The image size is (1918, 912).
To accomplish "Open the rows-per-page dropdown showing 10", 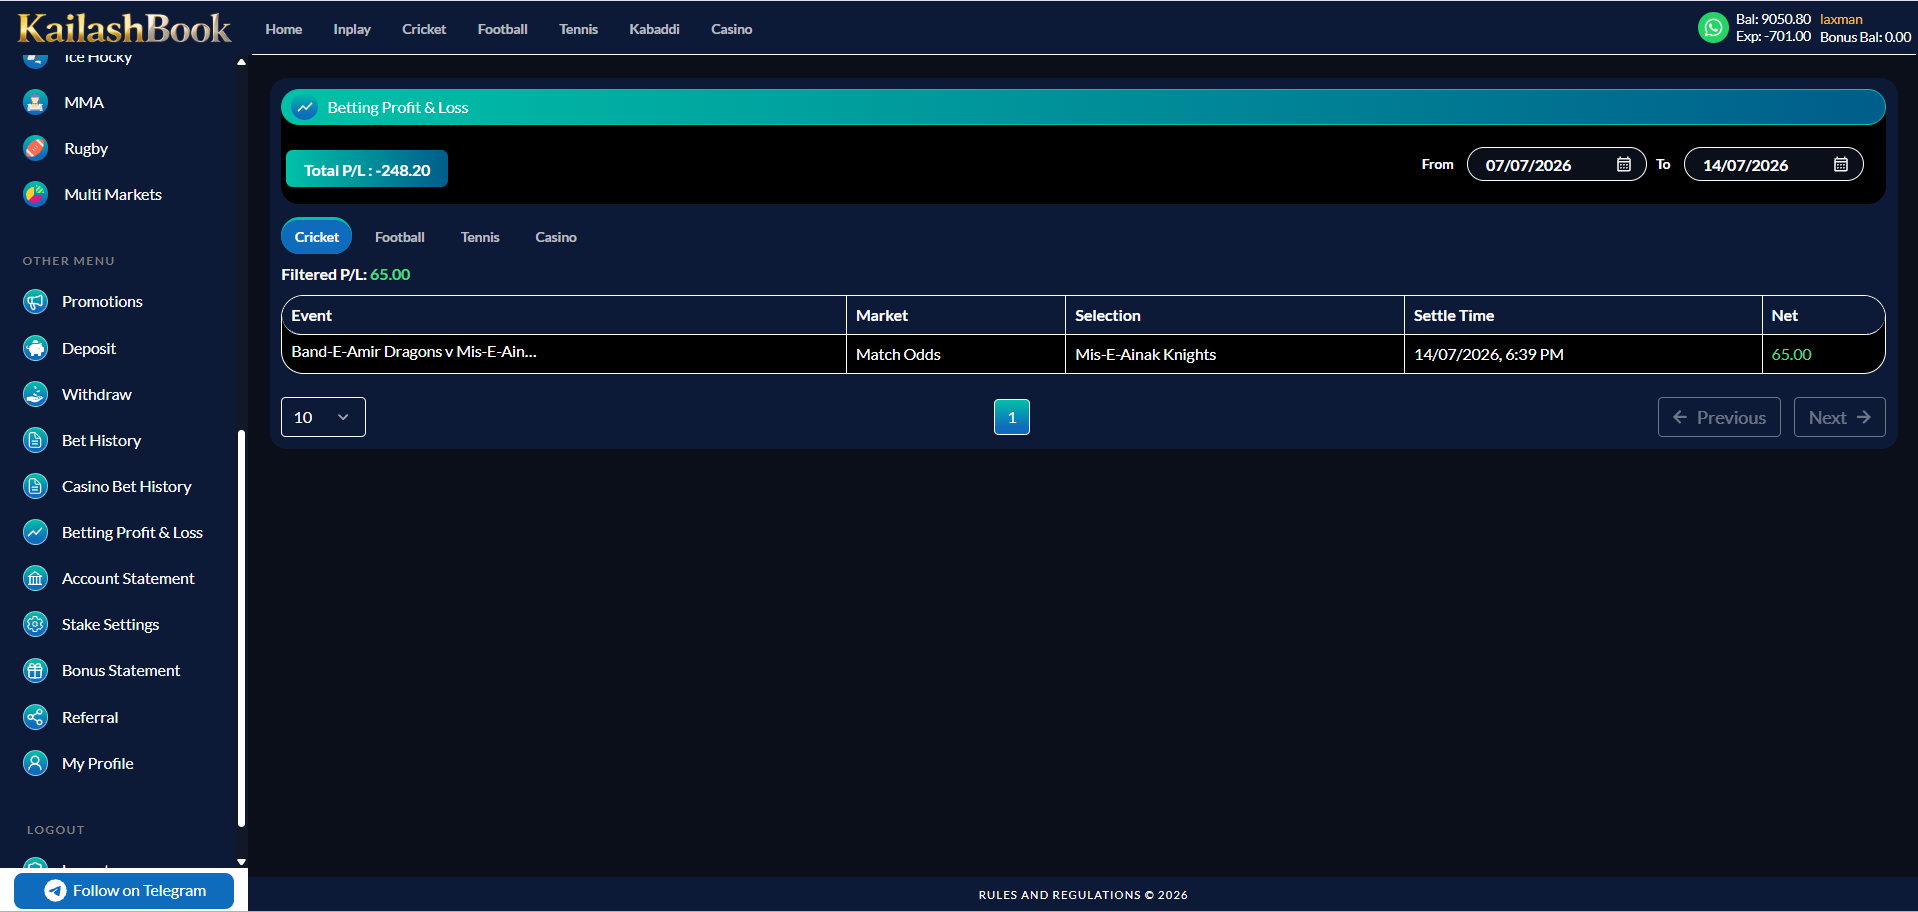I will tap(323, 417).
